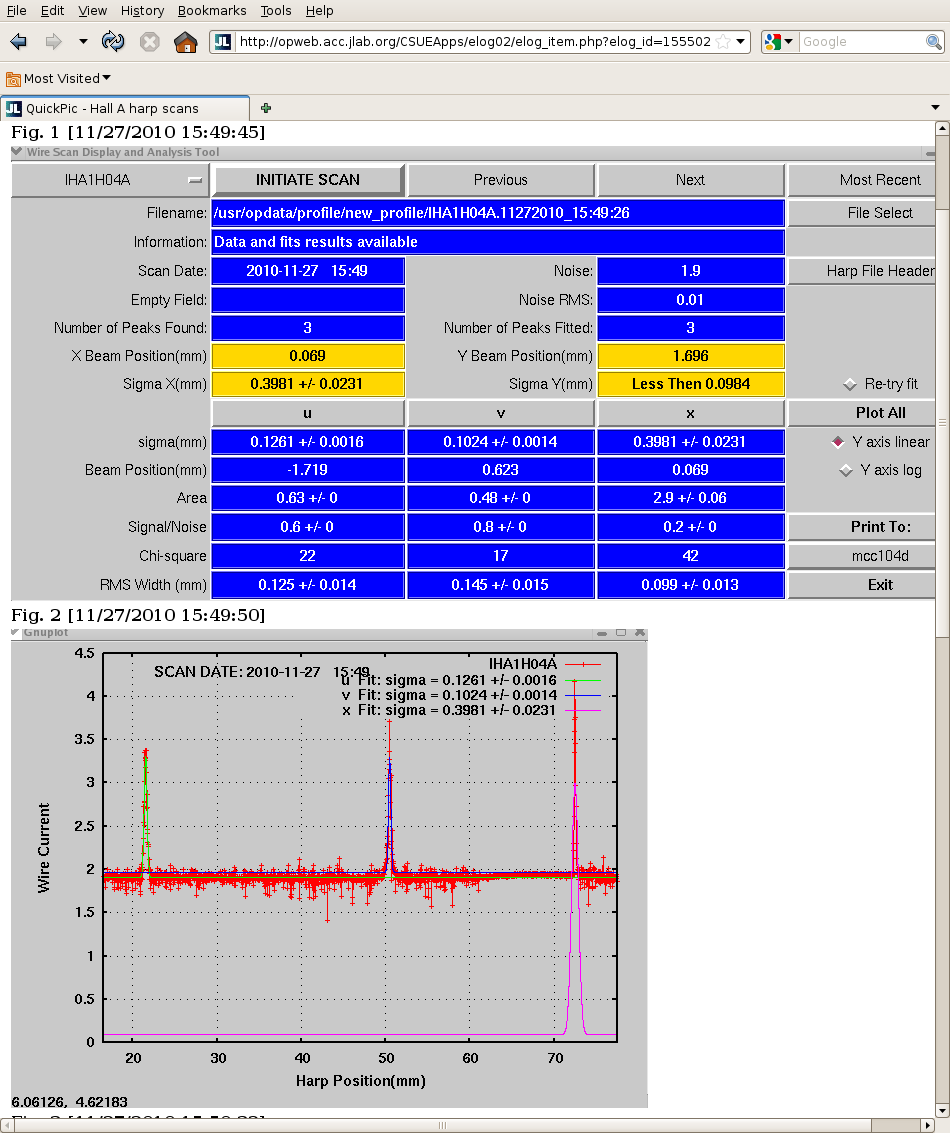Click the u wire plot button
950x1133 pixels.
(x=308, y=413)
